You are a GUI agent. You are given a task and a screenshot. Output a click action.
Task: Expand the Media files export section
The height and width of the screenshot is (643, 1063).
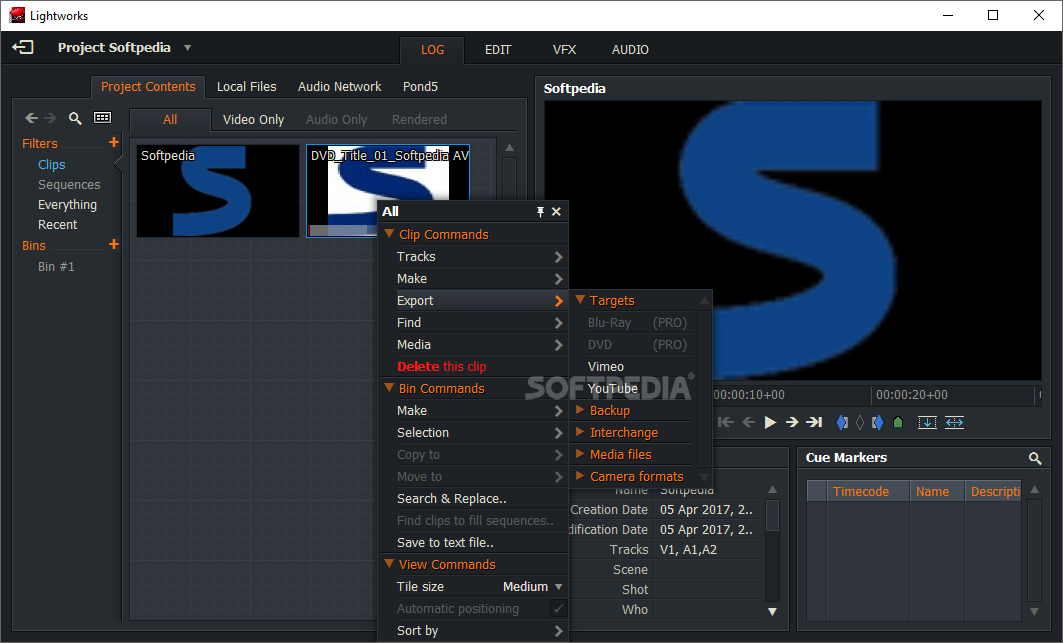click(x=580, y=454)
